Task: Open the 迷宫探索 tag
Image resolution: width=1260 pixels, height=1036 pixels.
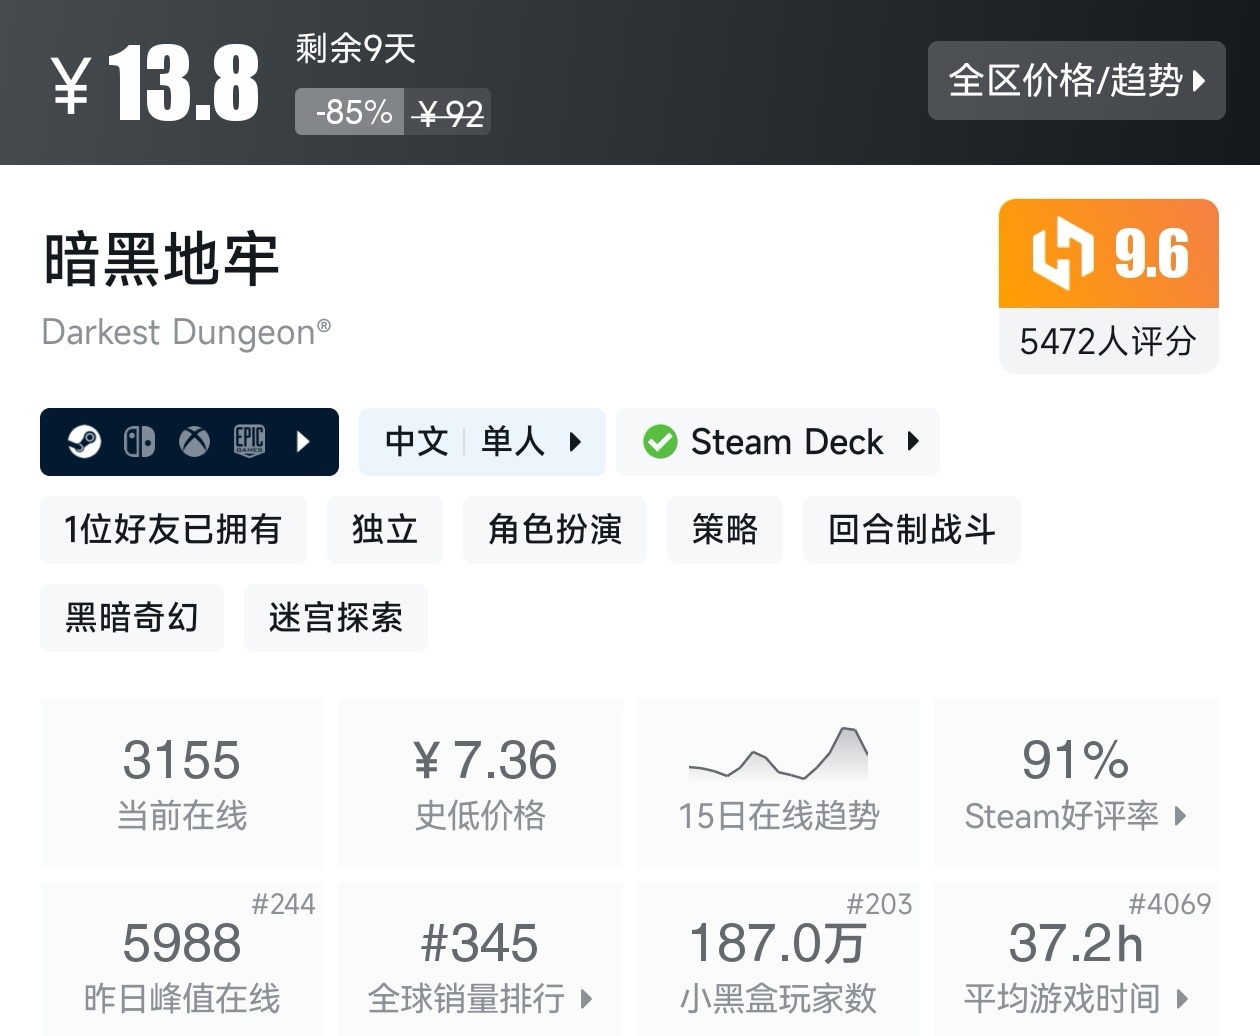Action: [336, 617]
